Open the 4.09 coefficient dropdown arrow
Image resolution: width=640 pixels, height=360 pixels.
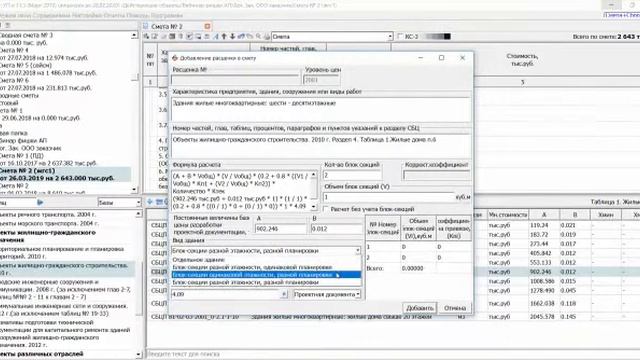[284, 294]
